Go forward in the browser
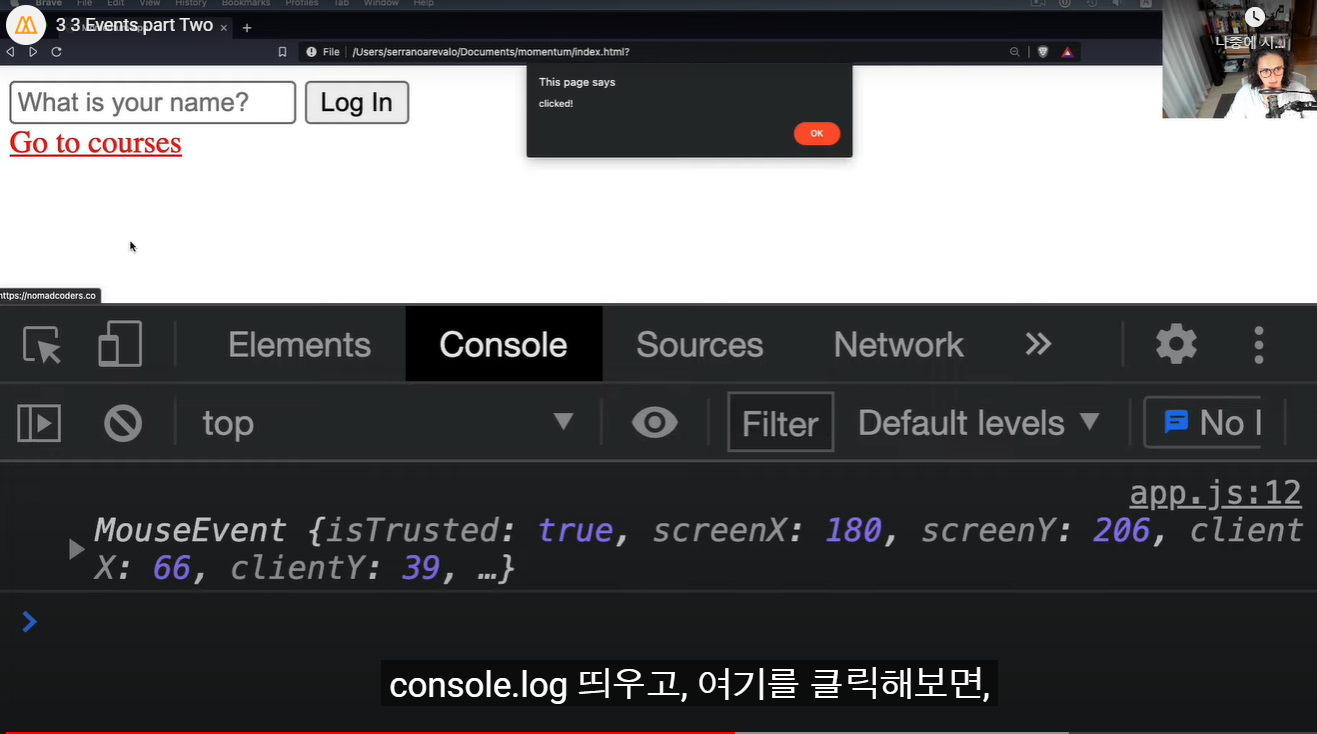Viewport: 1317px width, 734px height. click(x=33, y=52)
